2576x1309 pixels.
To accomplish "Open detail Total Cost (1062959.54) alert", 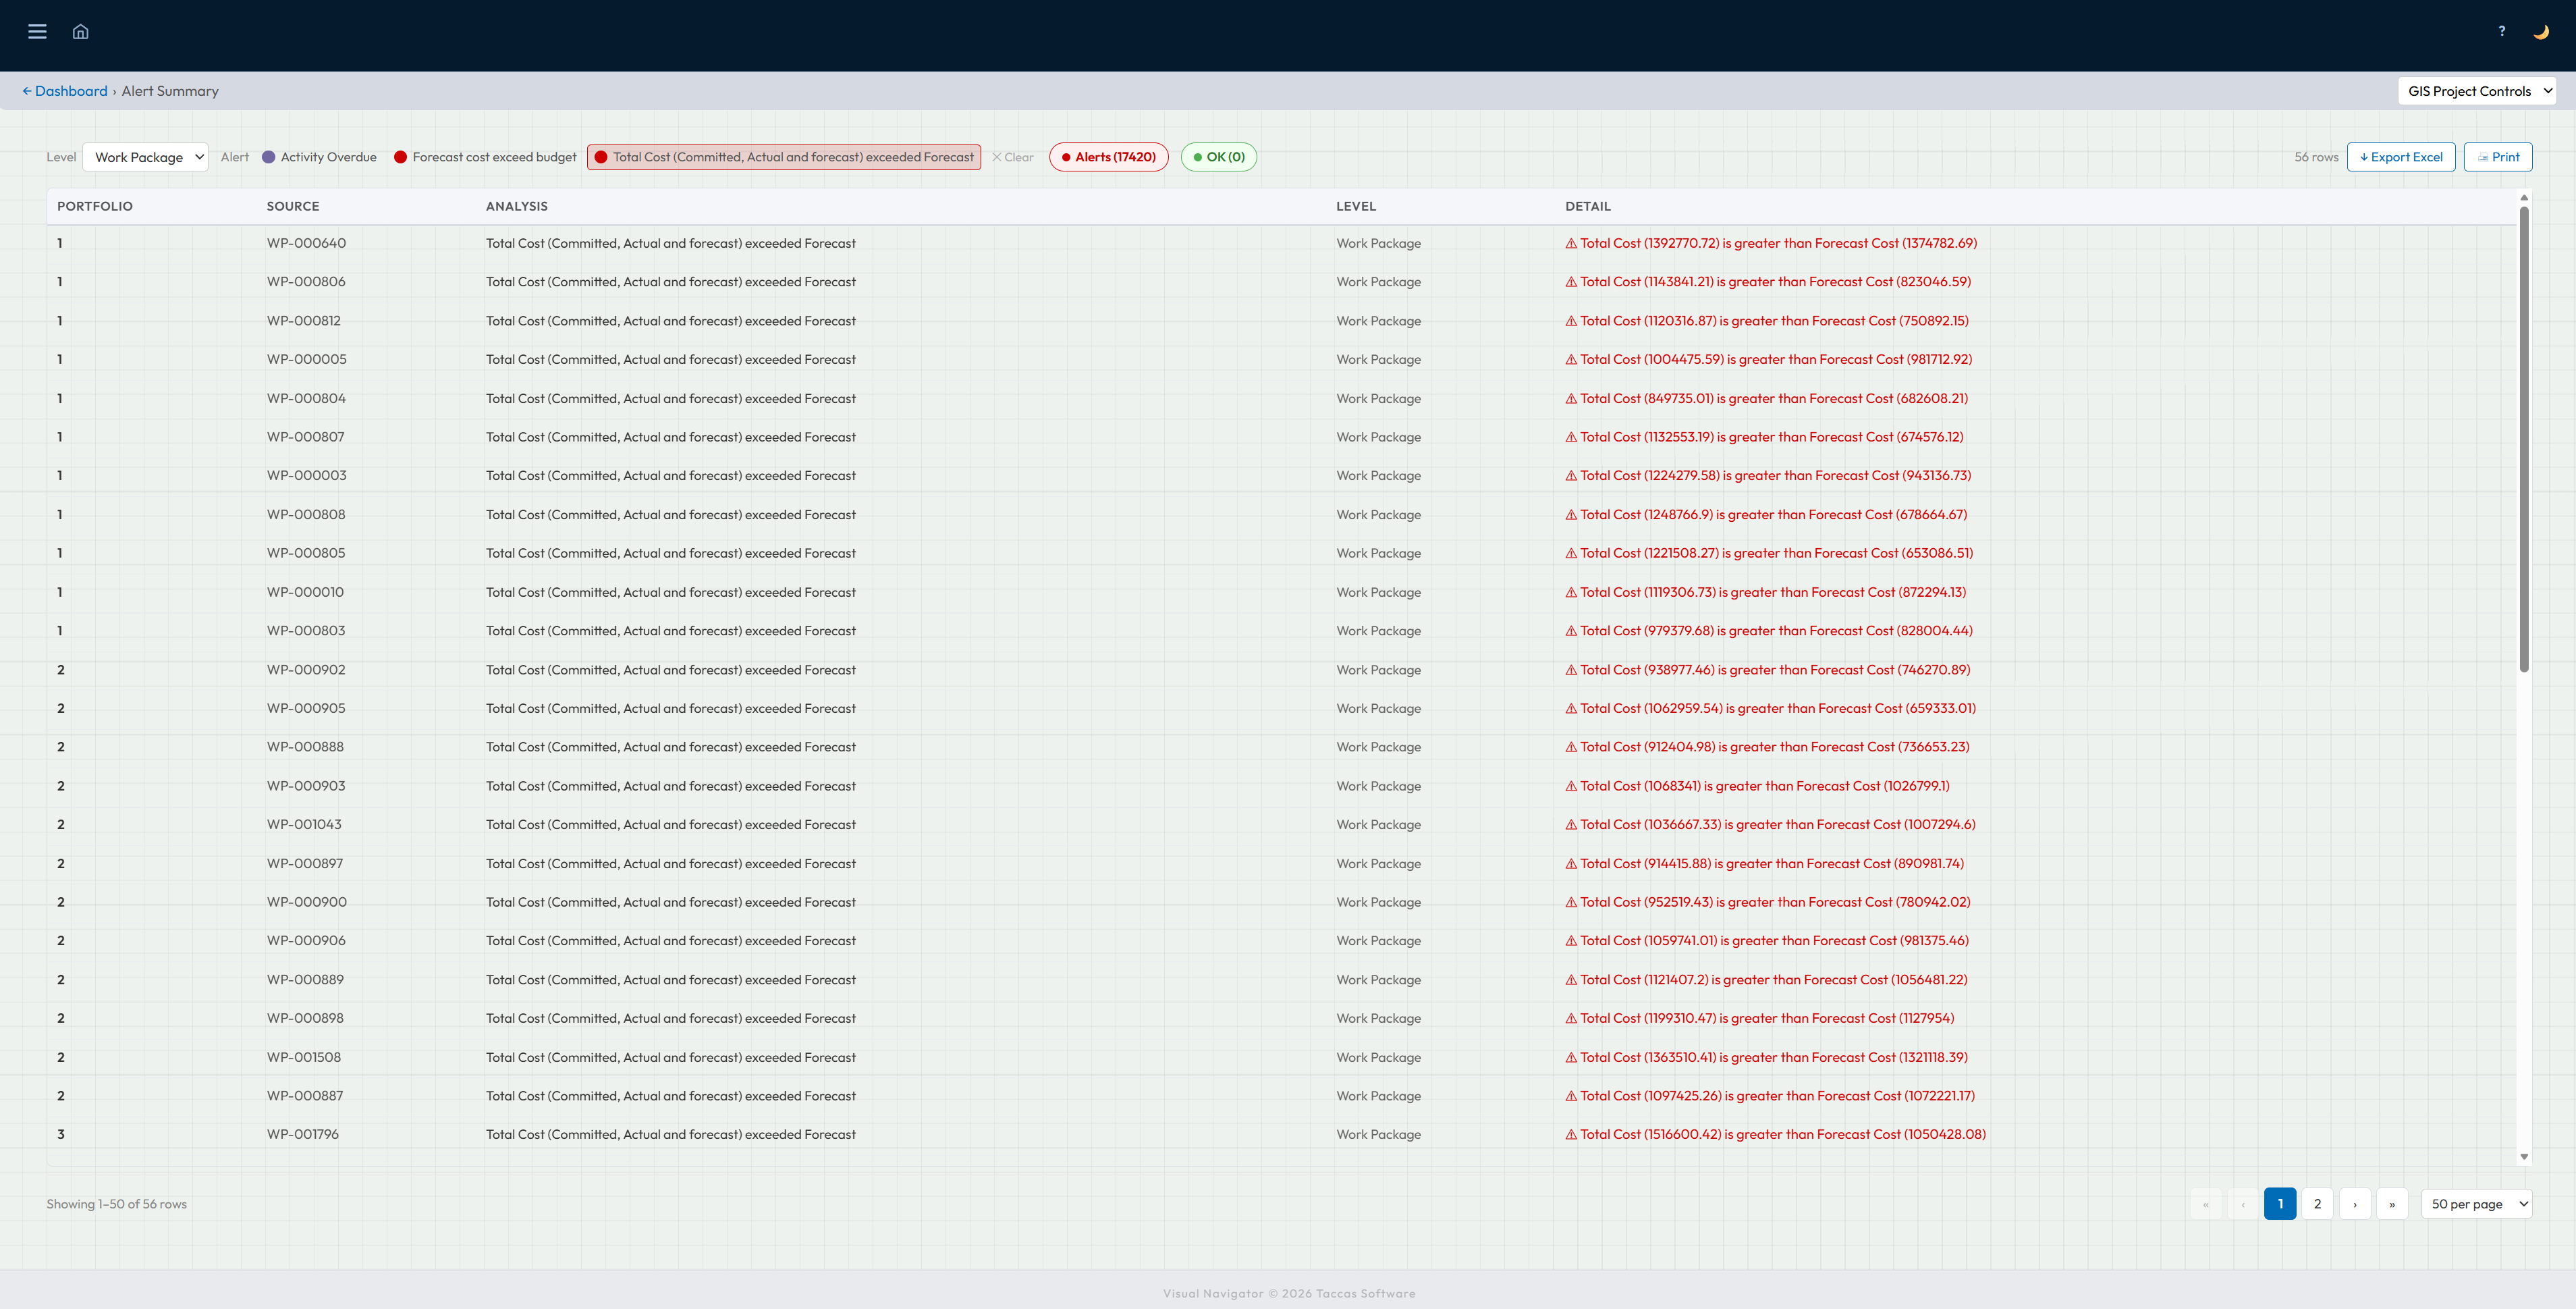I will point(1770,708).
